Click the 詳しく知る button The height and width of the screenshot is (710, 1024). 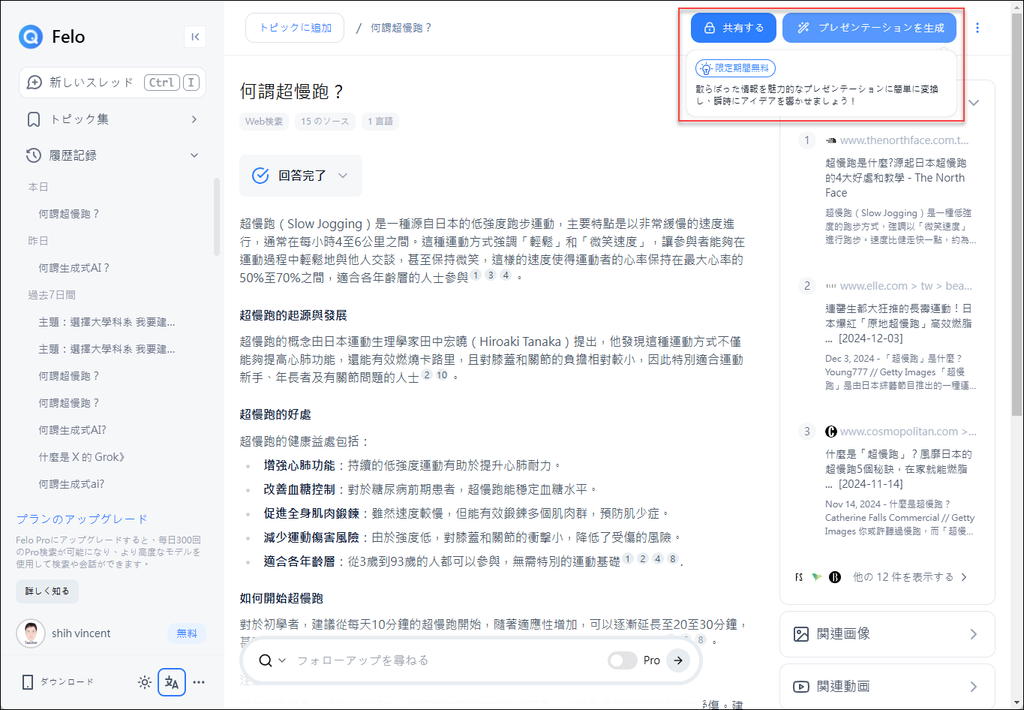[47, 591]
